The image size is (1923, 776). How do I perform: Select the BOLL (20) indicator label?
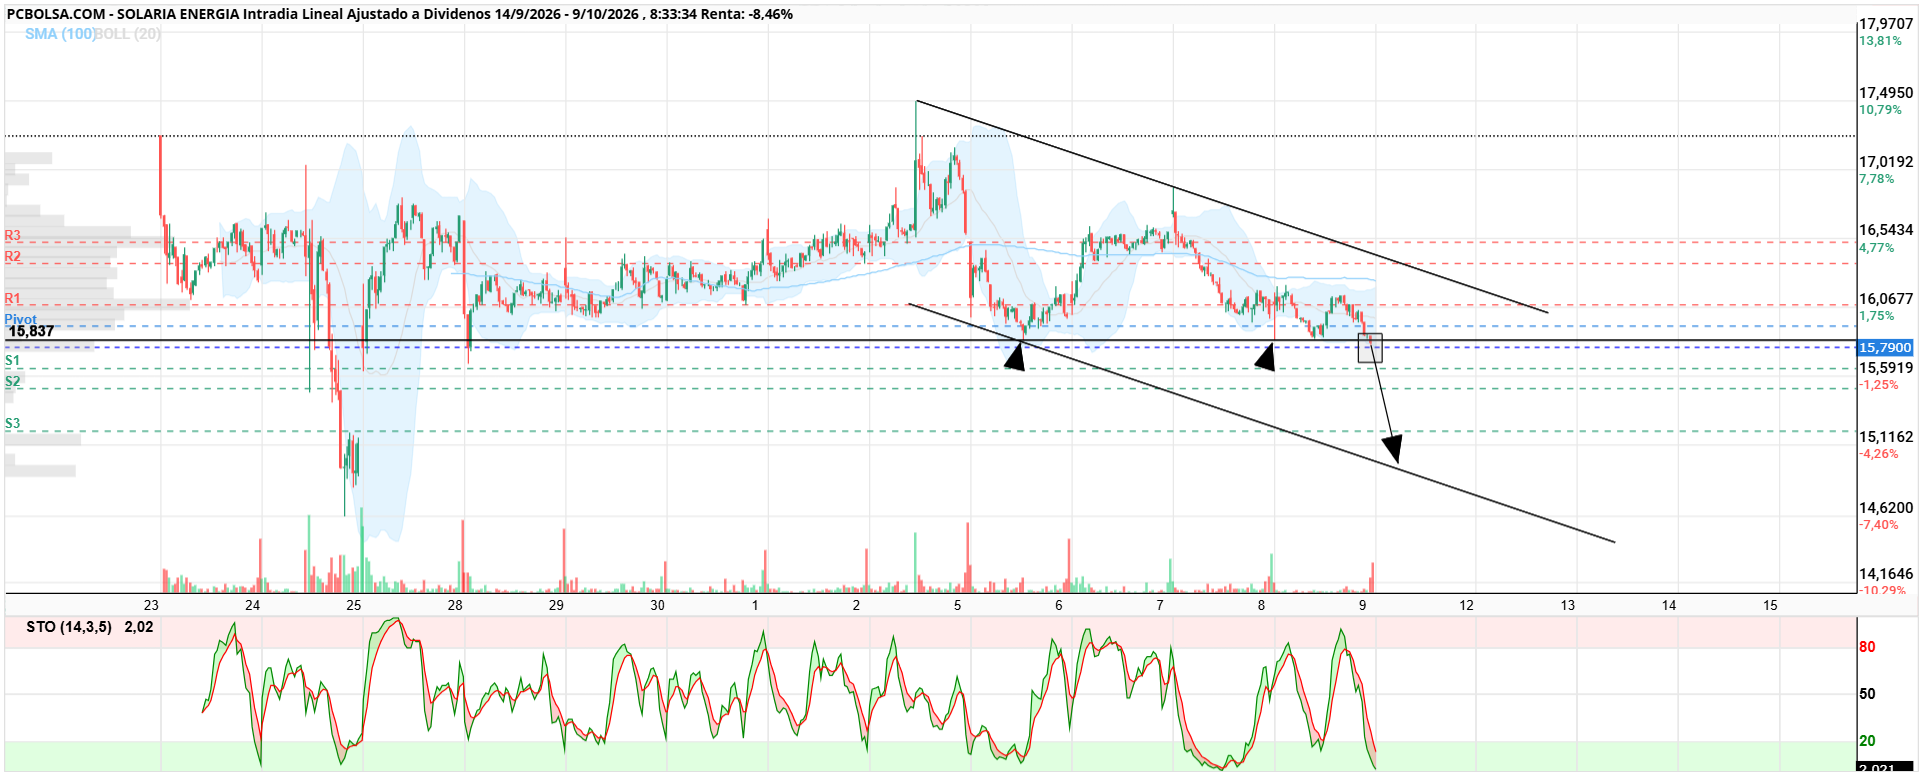coord(128,34)
